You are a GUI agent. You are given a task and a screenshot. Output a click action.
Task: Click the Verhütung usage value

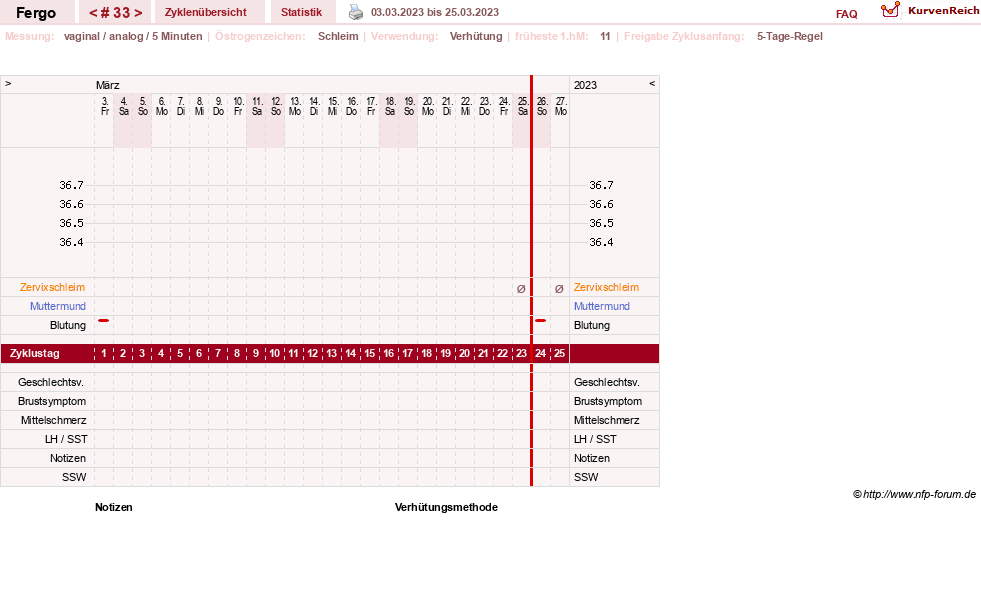pyautogui.click(x=476, y=36)
